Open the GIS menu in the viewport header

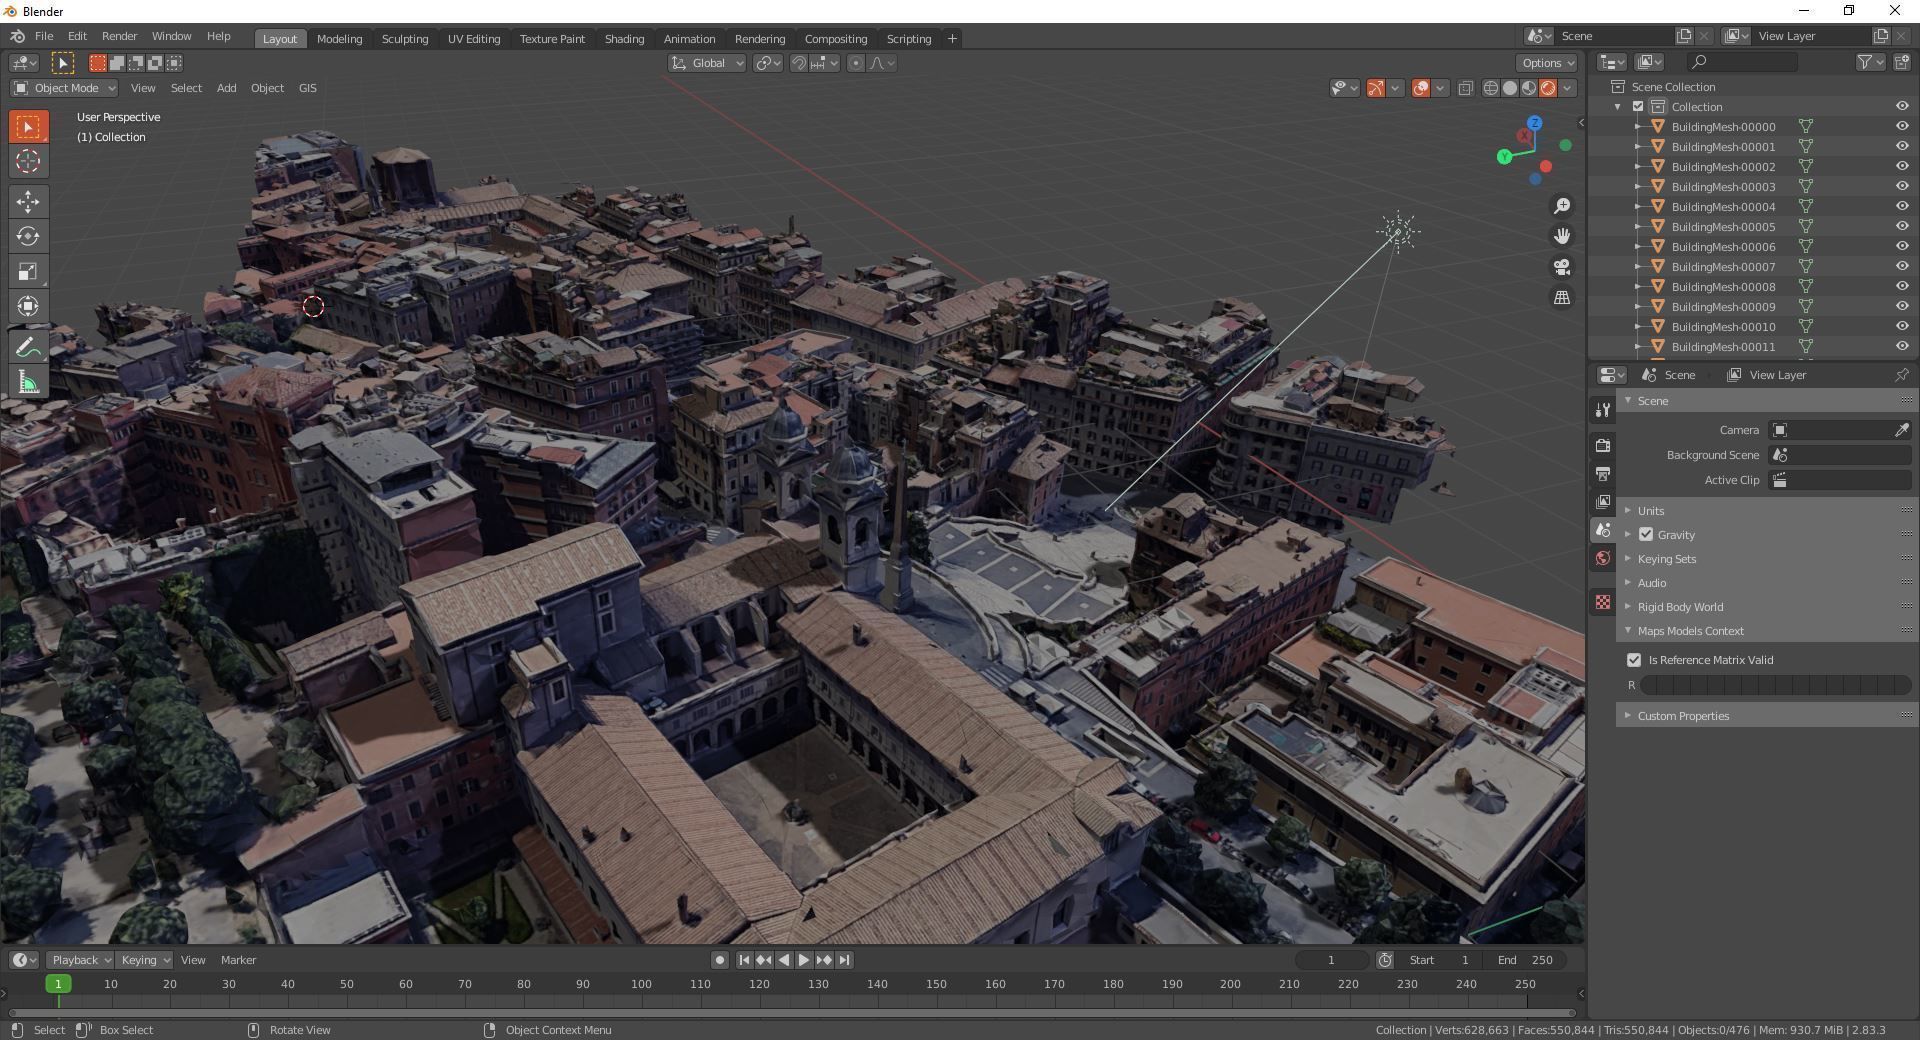pos(308,88)
